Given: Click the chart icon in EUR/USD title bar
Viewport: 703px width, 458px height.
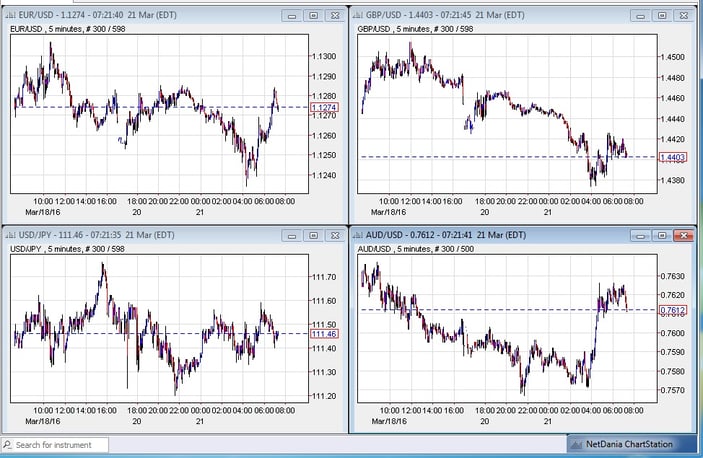Looking at the screenshot, I should [10, 15].
